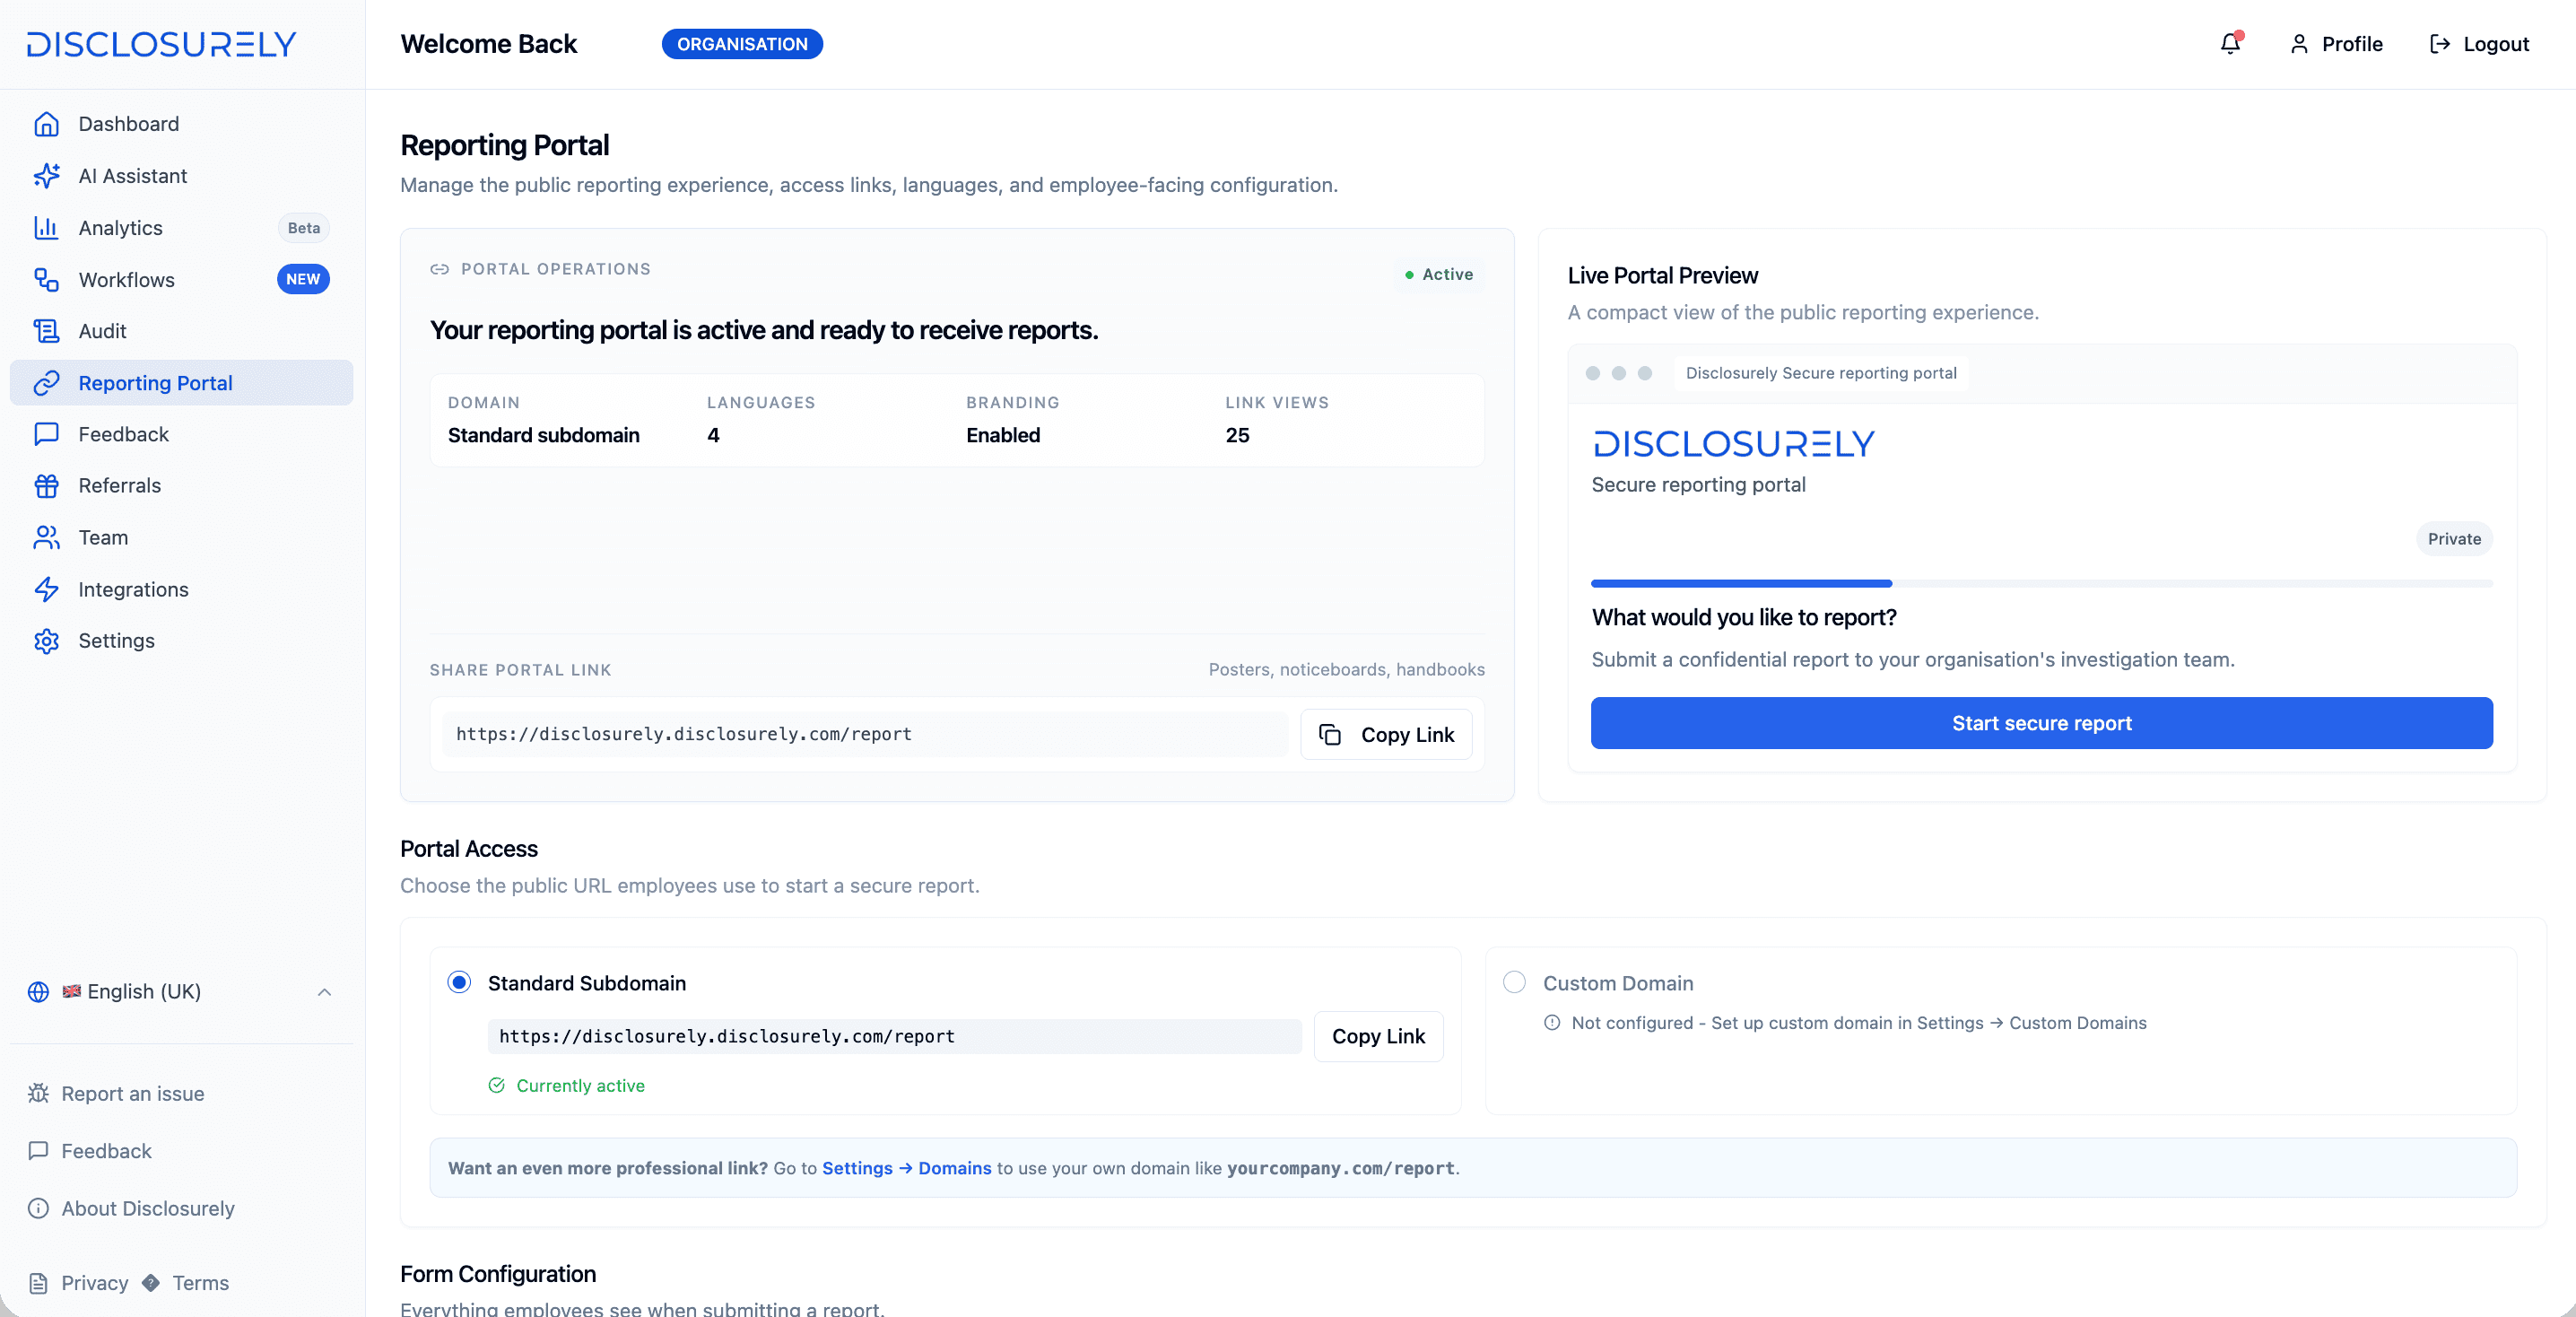Click the Audit scroll icon

click(x=46, y=331)
